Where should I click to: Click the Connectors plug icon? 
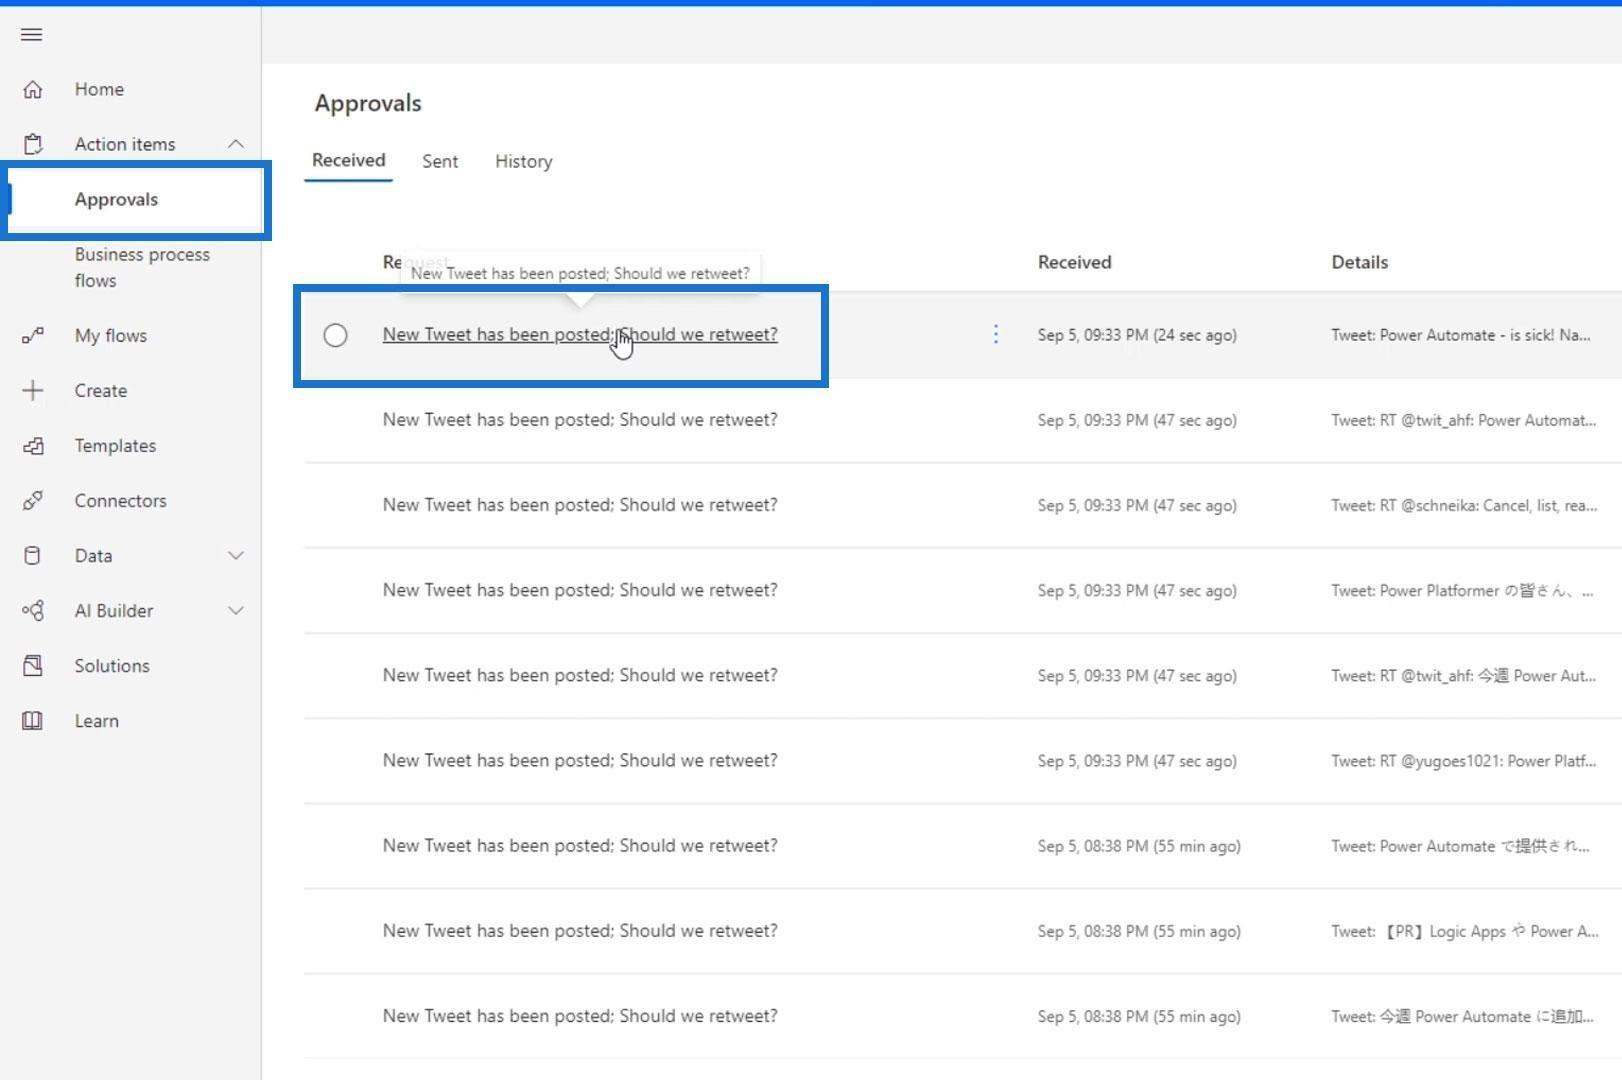32,501
